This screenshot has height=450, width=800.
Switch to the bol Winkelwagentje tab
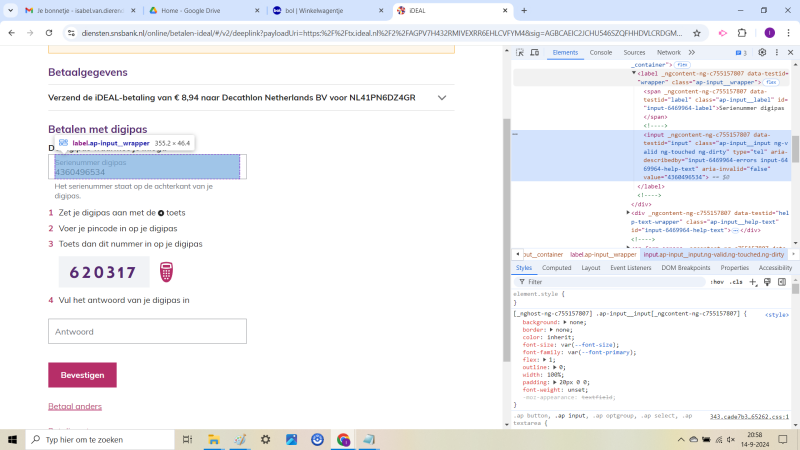tap(328, 10)
